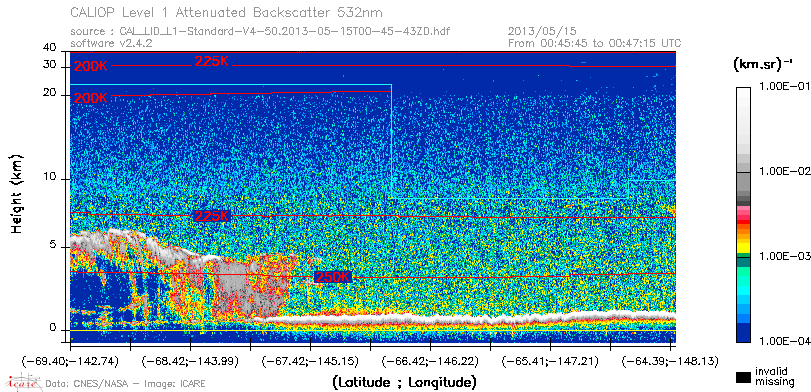Click the date '2013/05/15'
The height and width of the screenshot is (392, 811).
click(x=543, y=32)
